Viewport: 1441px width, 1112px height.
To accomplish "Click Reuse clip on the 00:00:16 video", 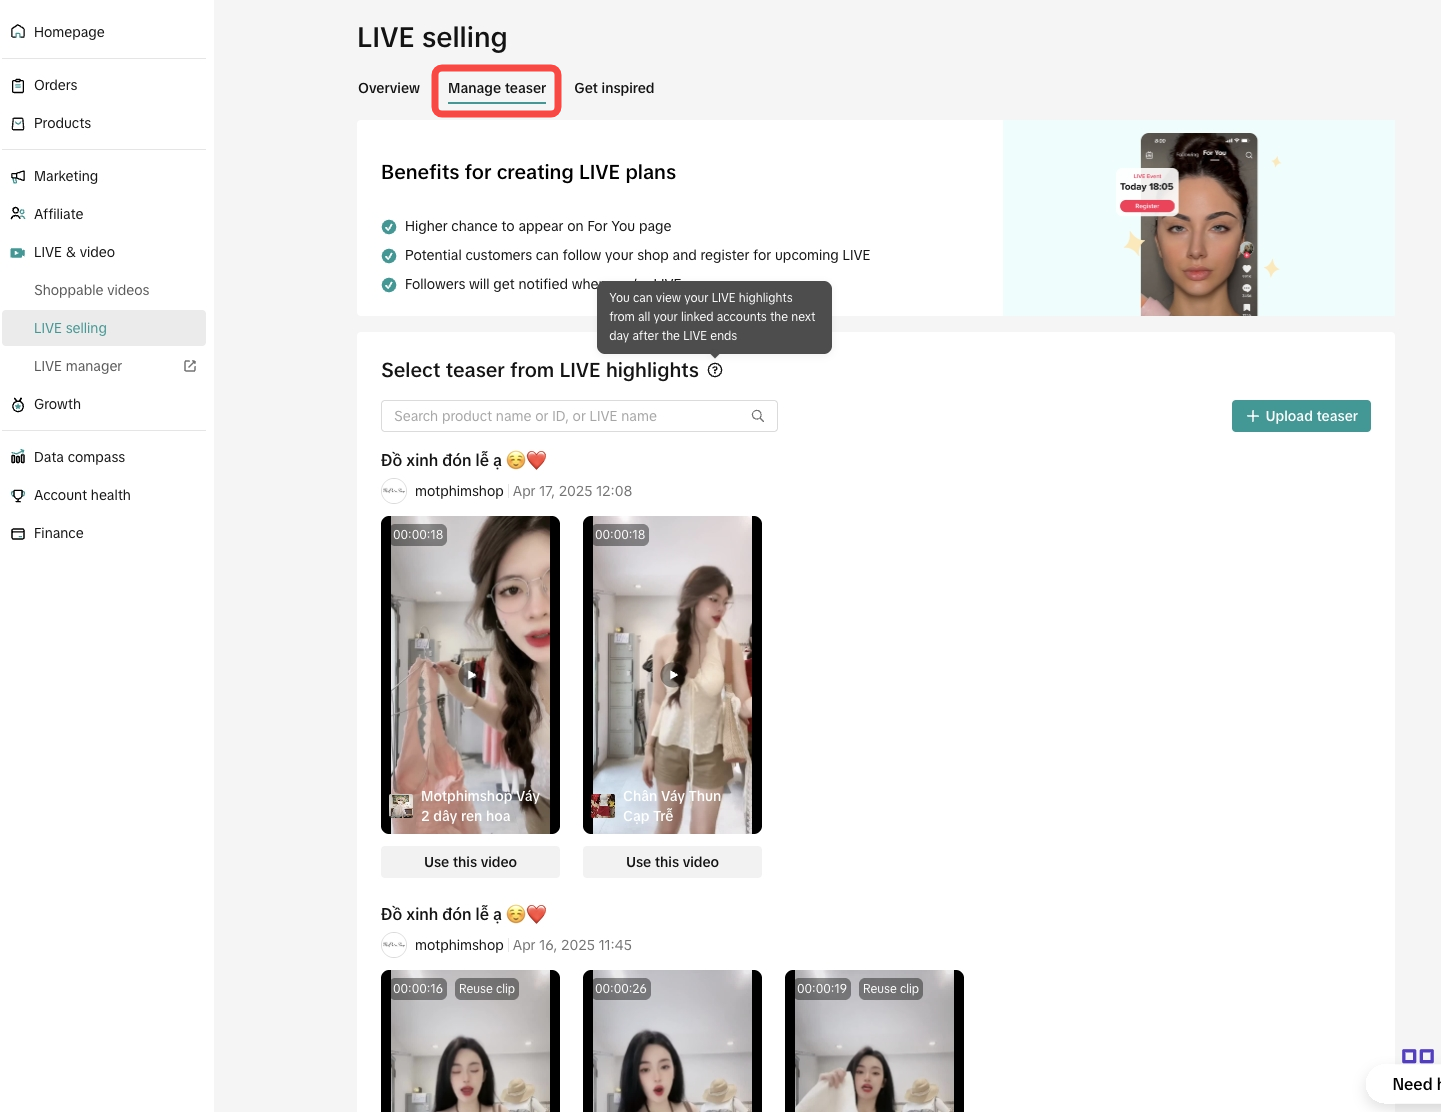I will click(x=487, y=989).
